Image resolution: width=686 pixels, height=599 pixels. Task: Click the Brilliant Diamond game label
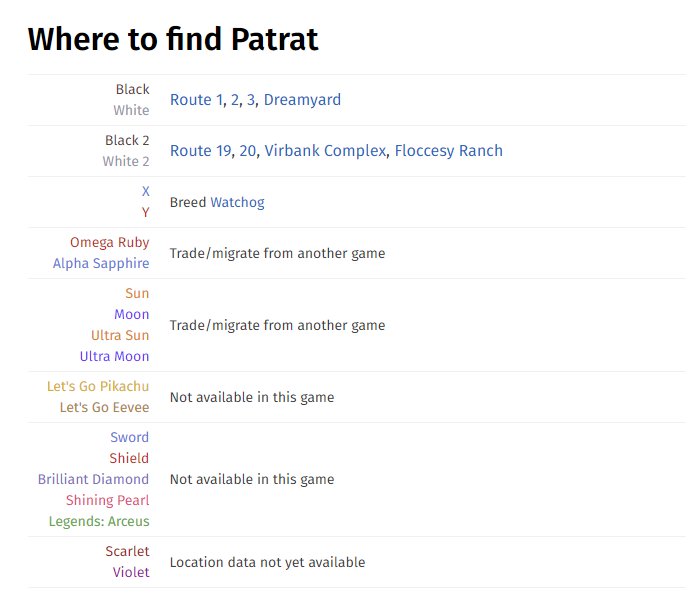(x=93, y=479)
